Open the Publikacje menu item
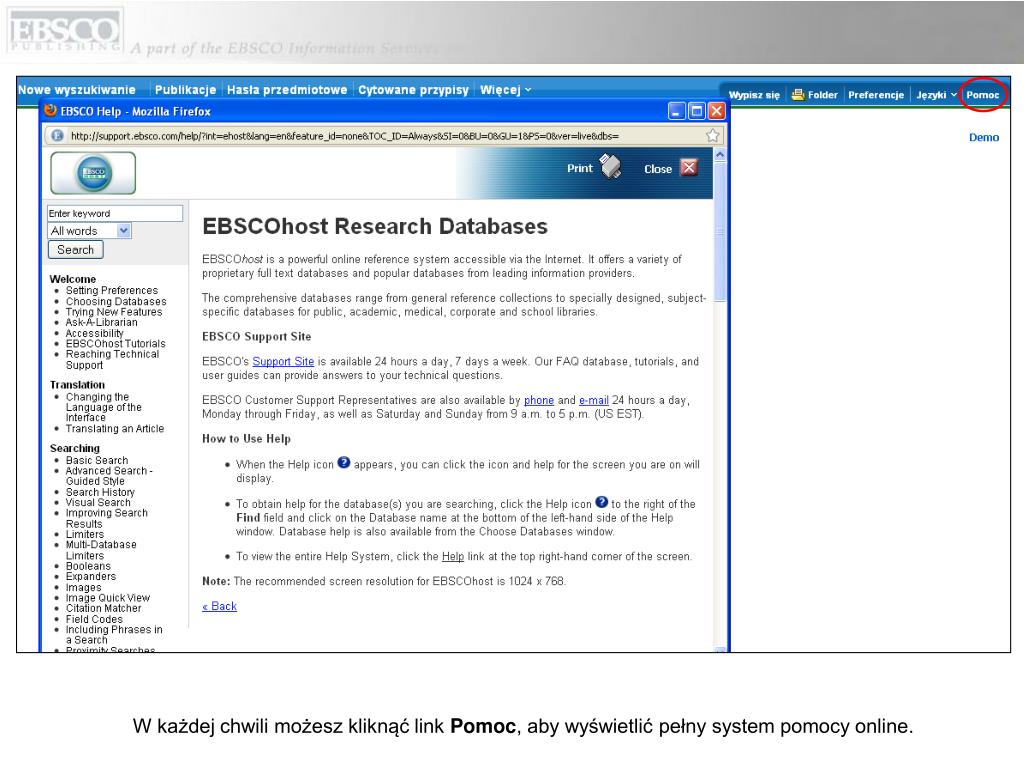The height and width of the screenshot is (768, 1024). click(185, 90)
